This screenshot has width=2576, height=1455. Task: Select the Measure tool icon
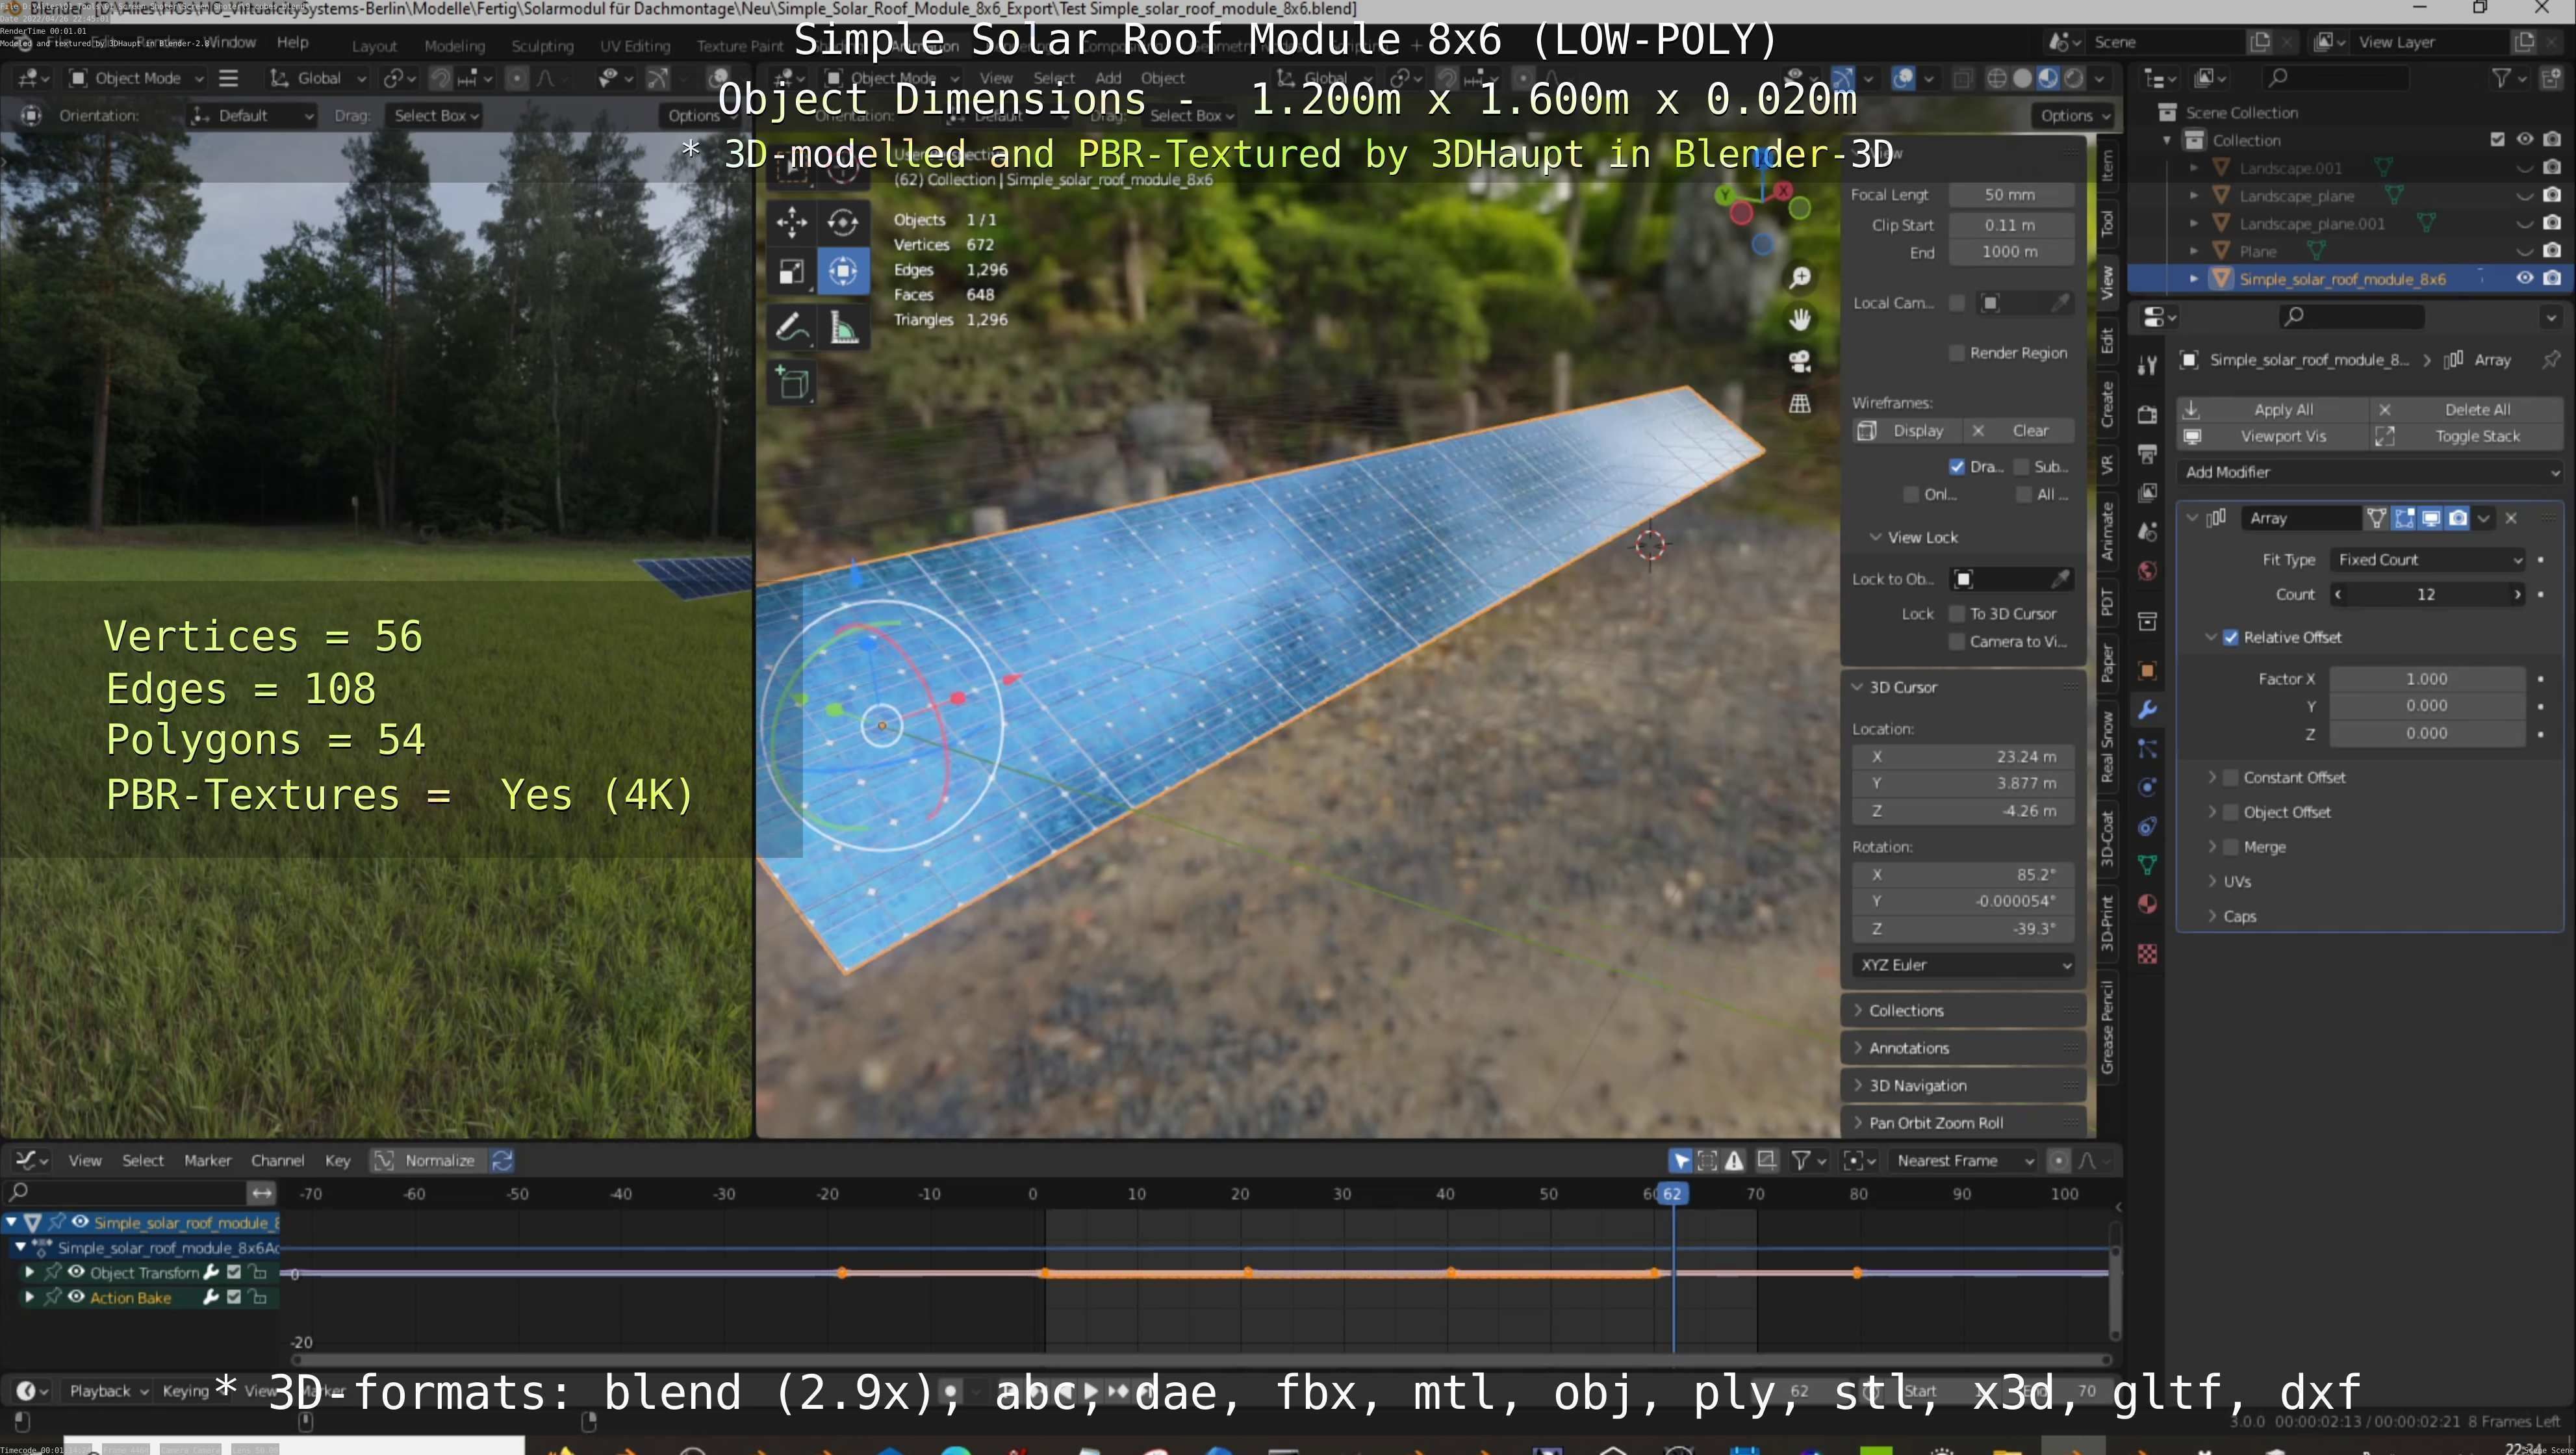tap(843, 327)
